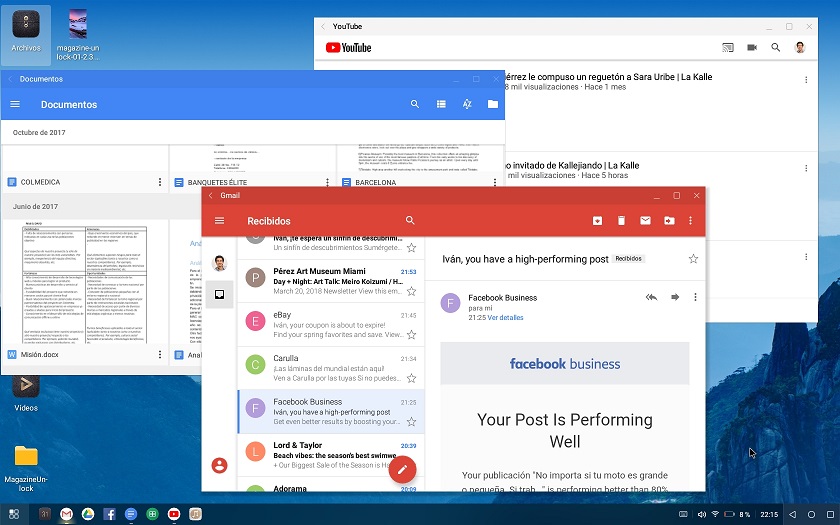Open the Pérez Art Museum Miami email
The width and height of the screenshot is (840, 525).
click(331, 281)
